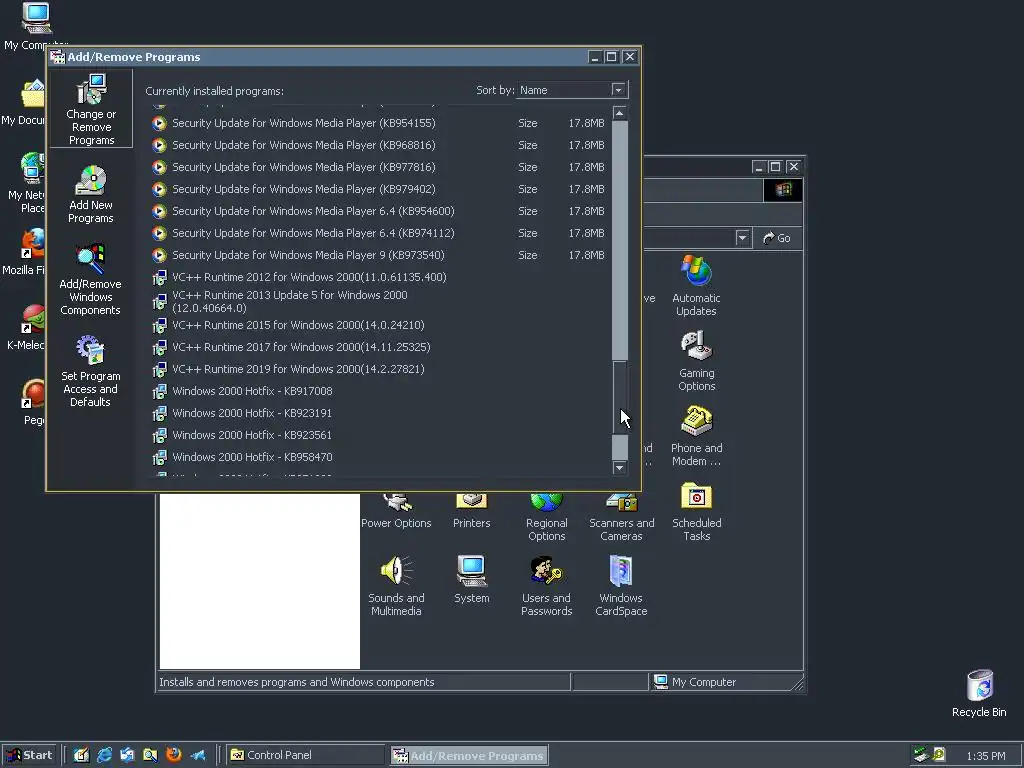Click the 1:35 PM system clock
Screen dimensions: 1024x768
pyautogui.click(x=985, y=756)
